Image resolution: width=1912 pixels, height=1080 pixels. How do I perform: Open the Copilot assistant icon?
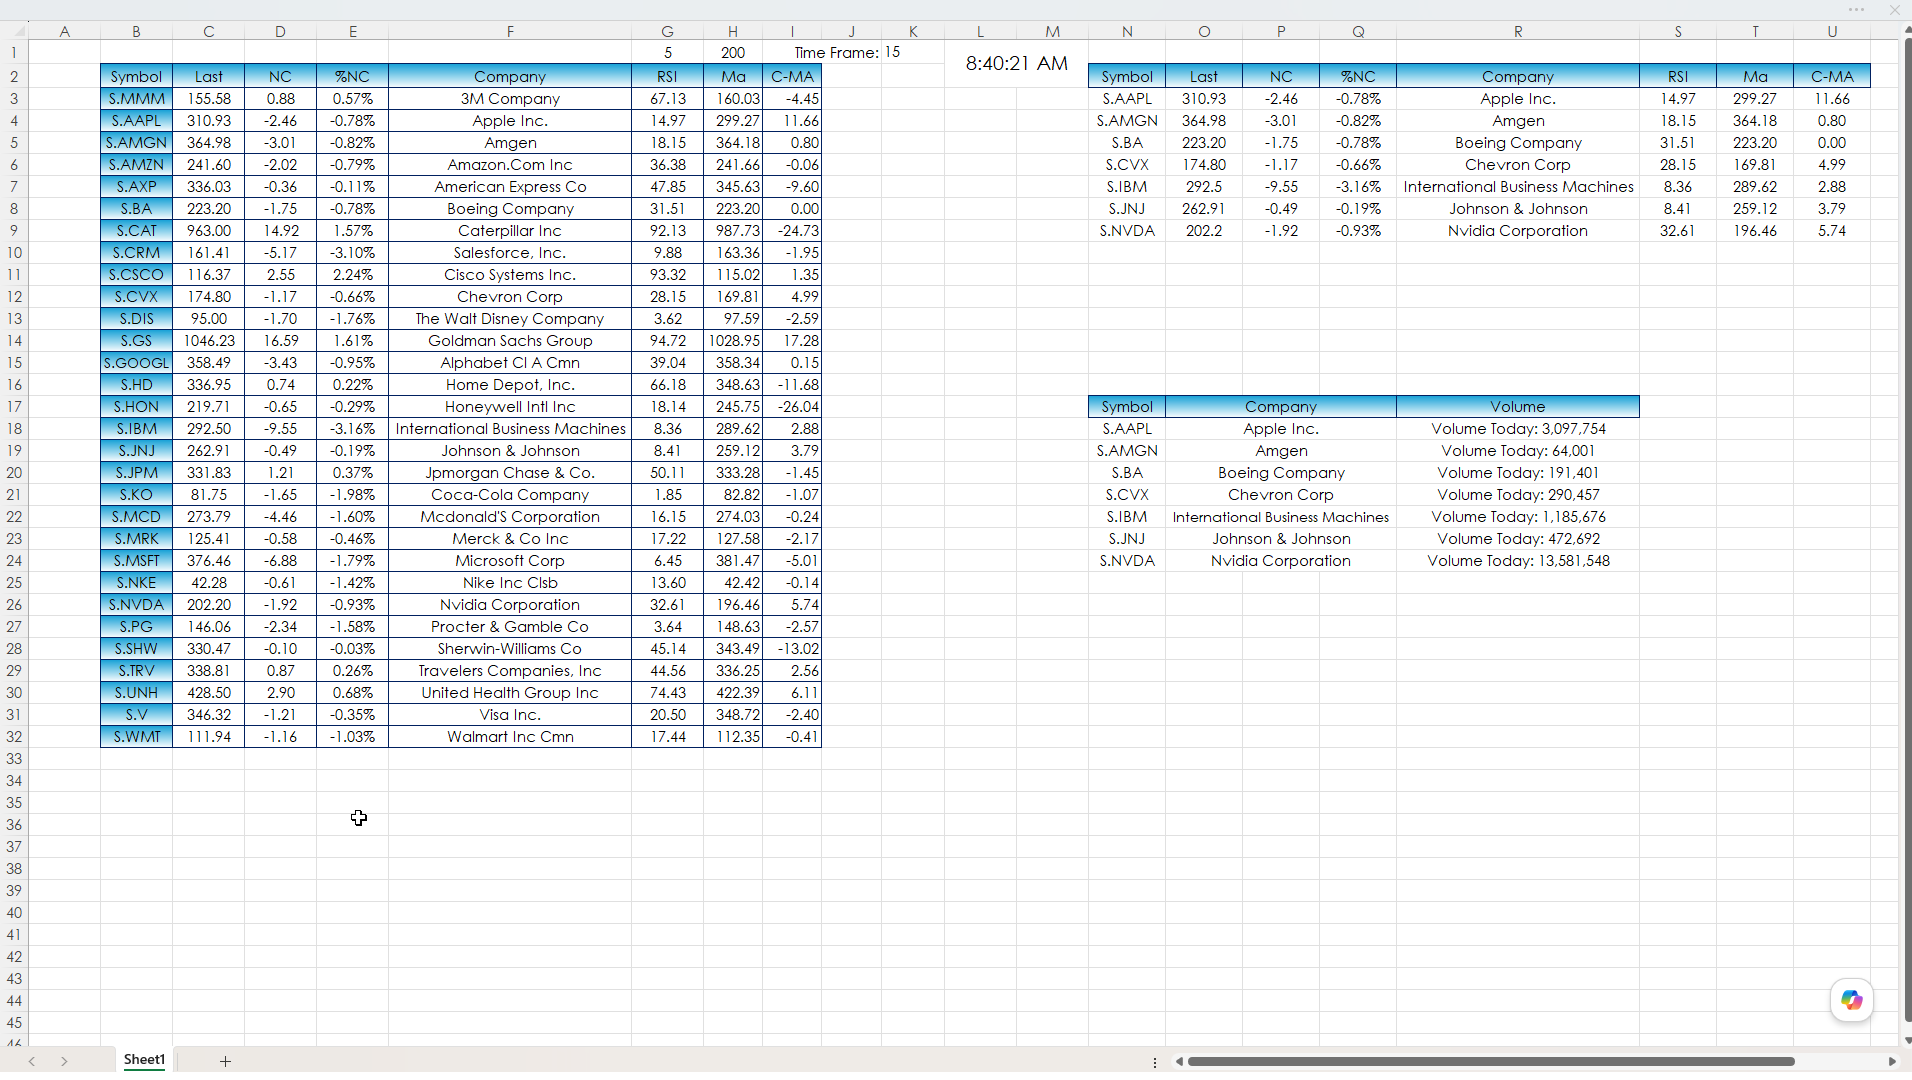click(x=1851, y=1000)
